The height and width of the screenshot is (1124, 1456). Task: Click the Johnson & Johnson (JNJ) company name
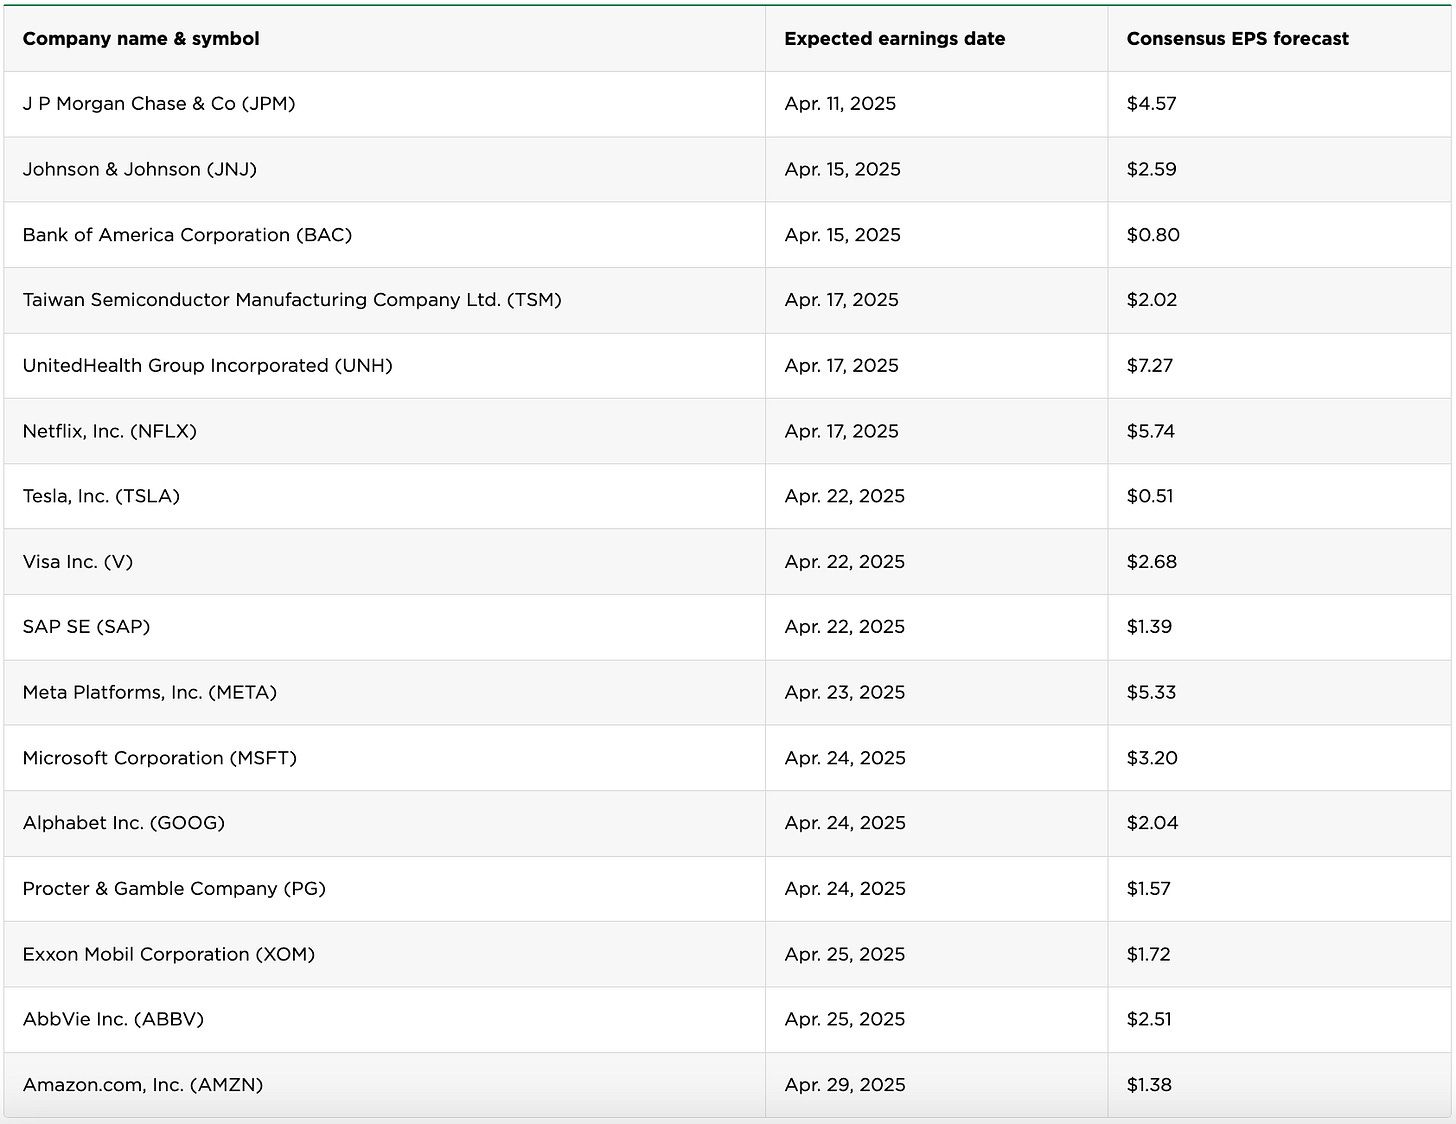tap(140, 169)
